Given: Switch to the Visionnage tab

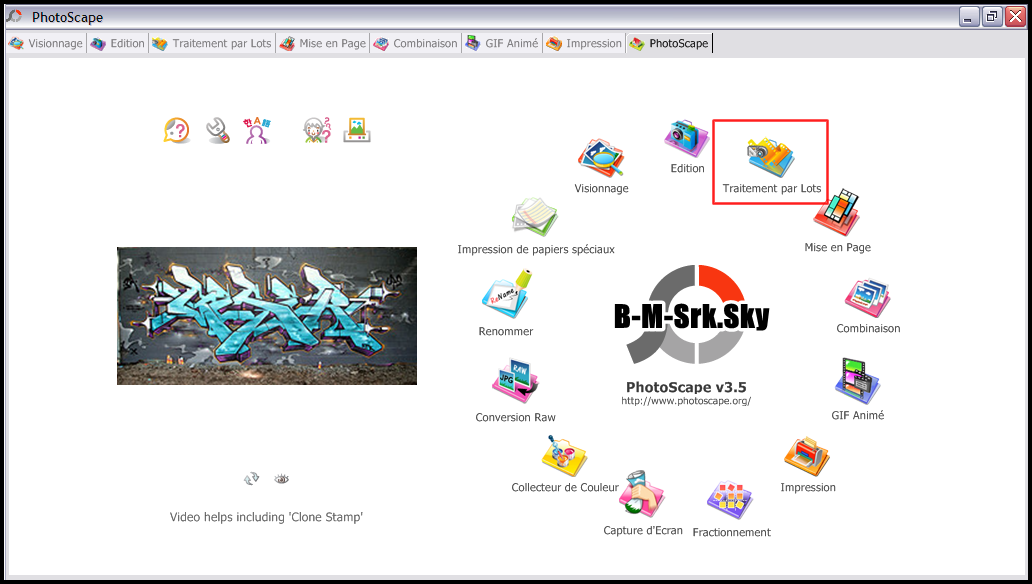Looking at the screenshot, I should coord(46,43).
